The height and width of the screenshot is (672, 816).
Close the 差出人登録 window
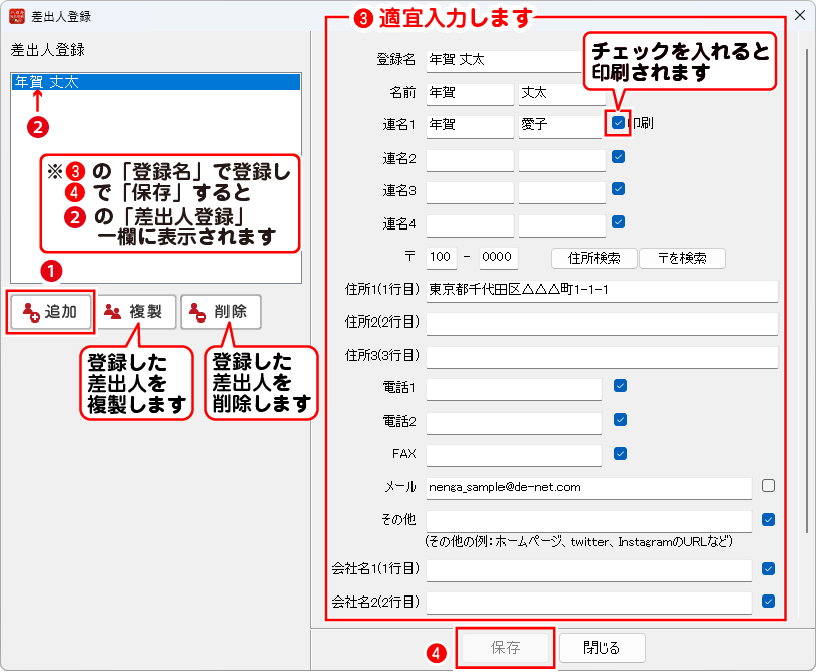coord(799,15)
